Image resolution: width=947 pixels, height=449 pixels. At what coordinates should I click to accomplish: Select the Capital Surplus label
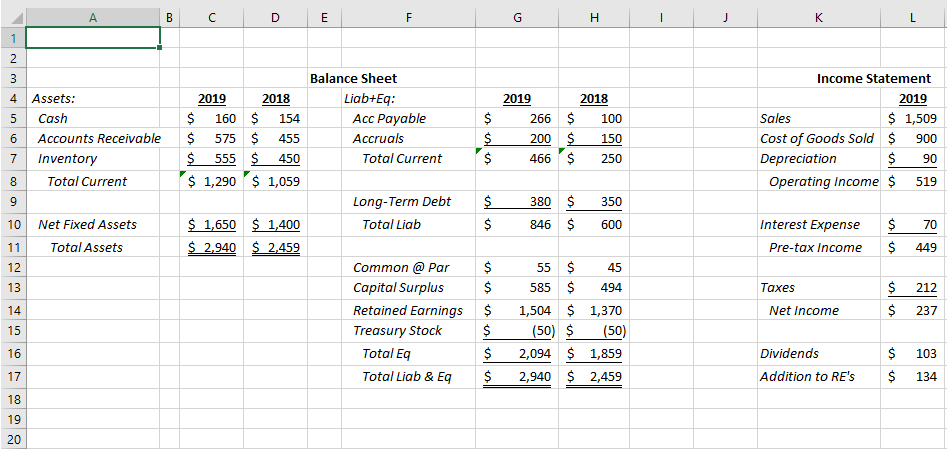coord(399,287)
